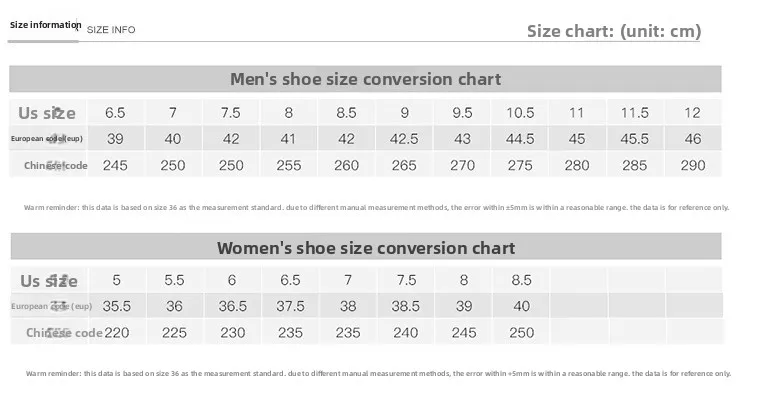
Task: Click the "Size chart: (unit: cm)" title
Action: coord(614,31)
